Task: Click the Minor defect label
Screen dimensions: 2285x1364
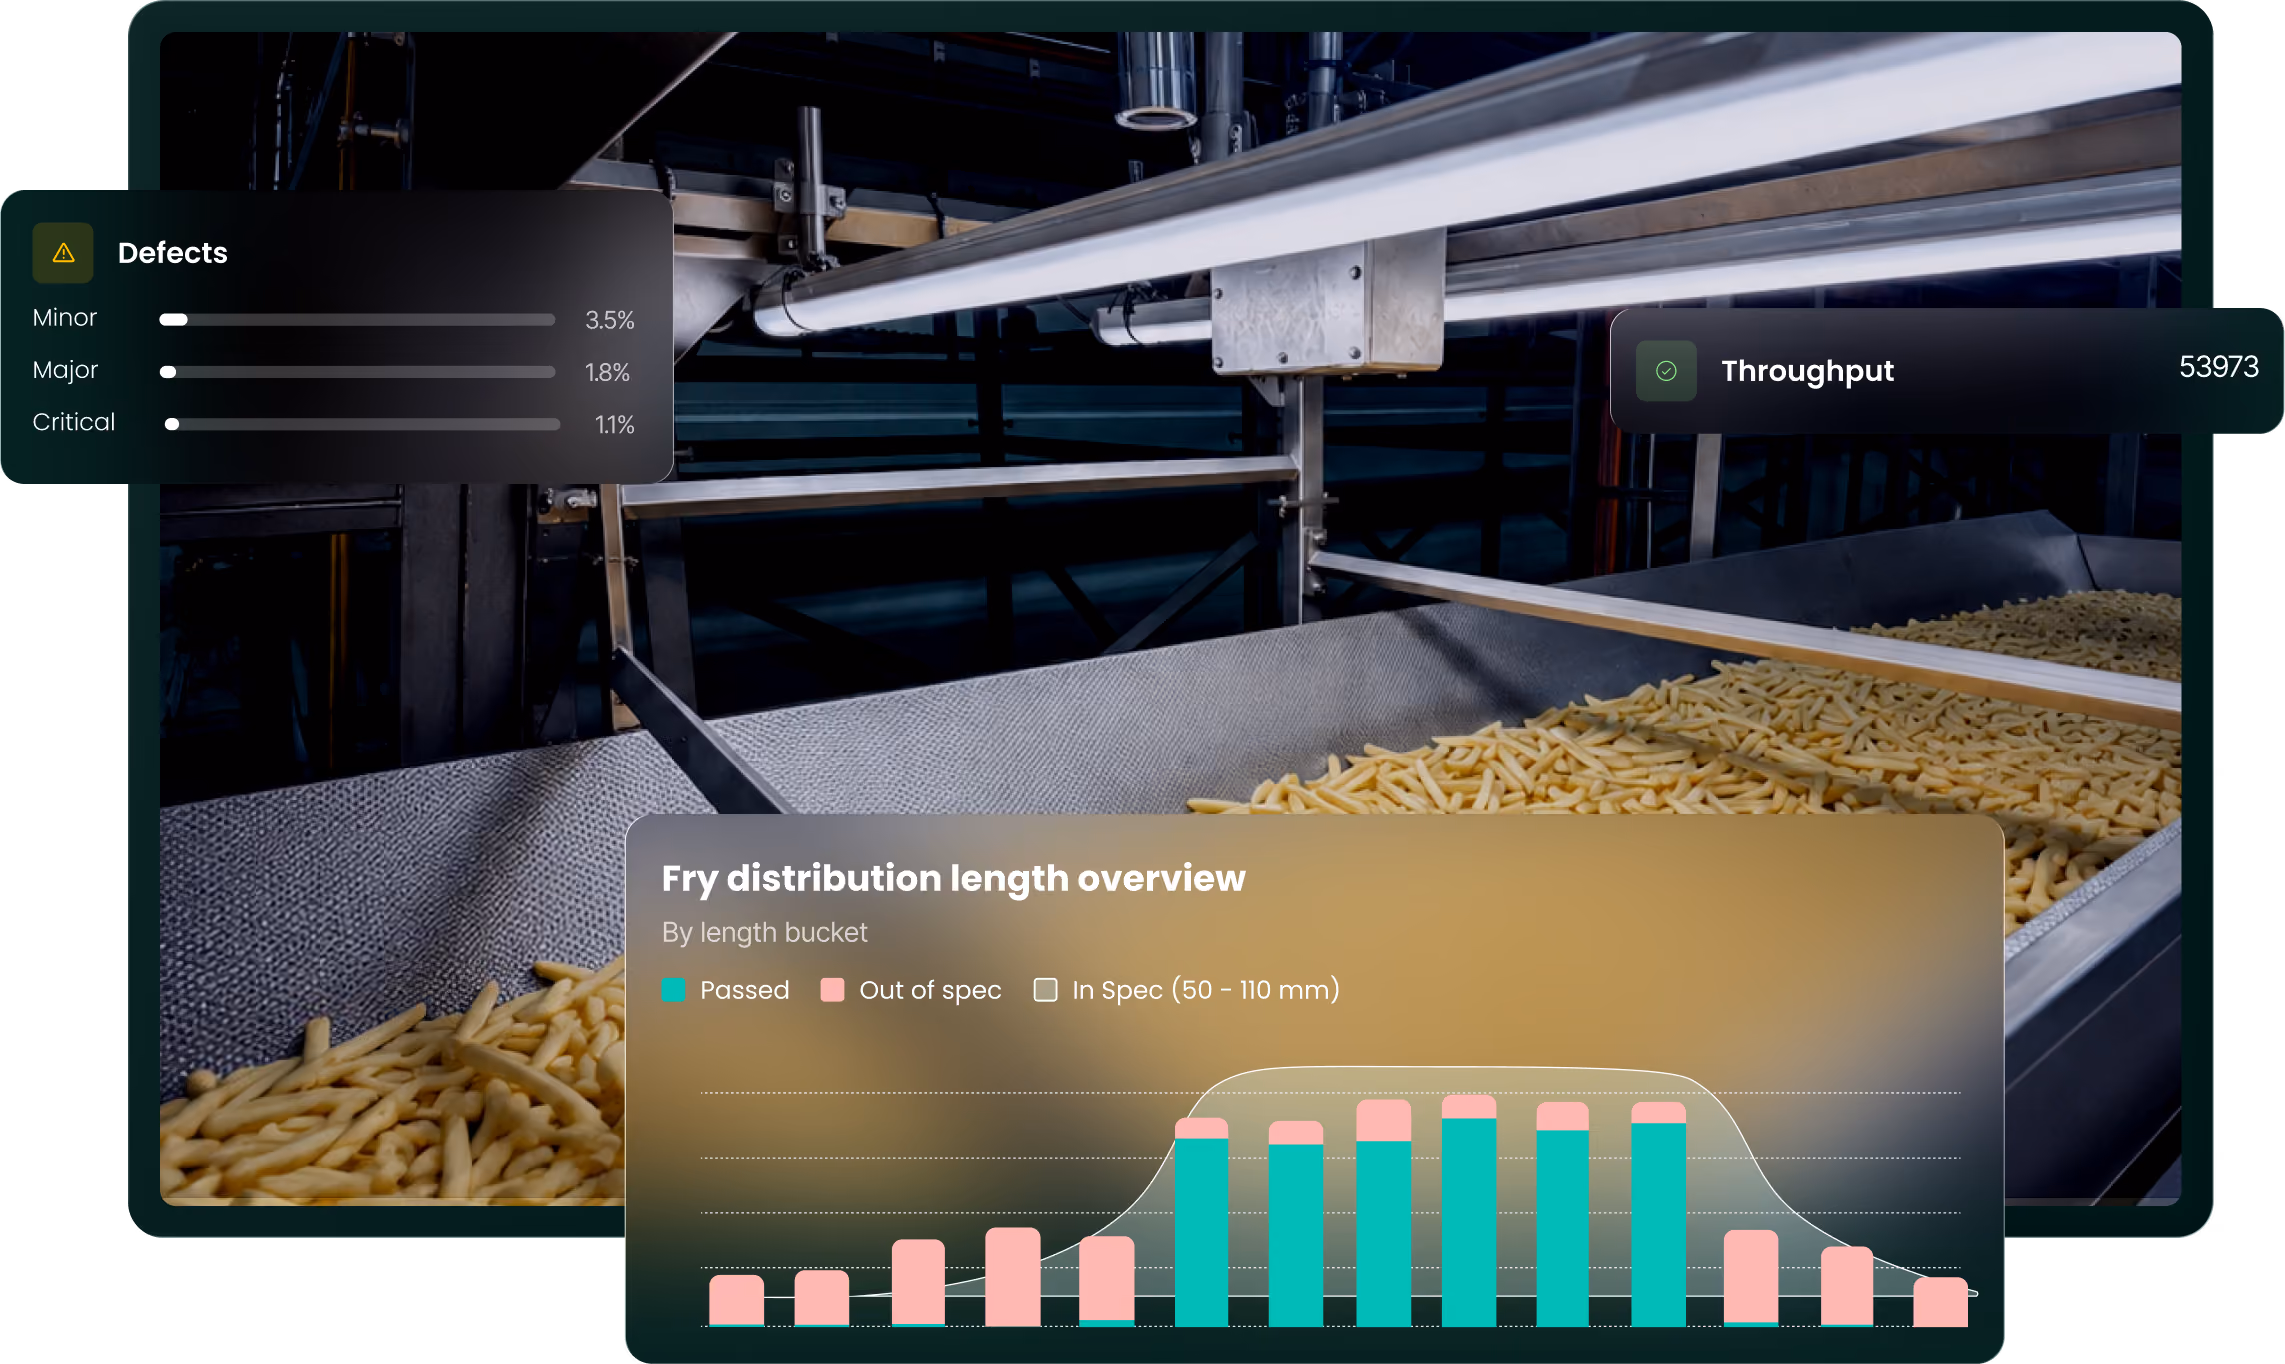Action: 65,318
